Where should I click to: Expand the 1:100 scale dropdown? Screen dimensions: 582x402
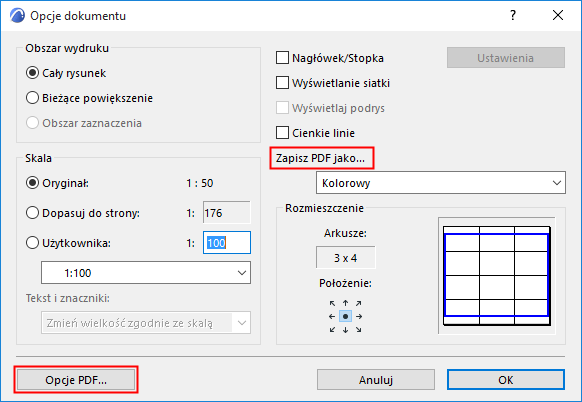(146, 273)
